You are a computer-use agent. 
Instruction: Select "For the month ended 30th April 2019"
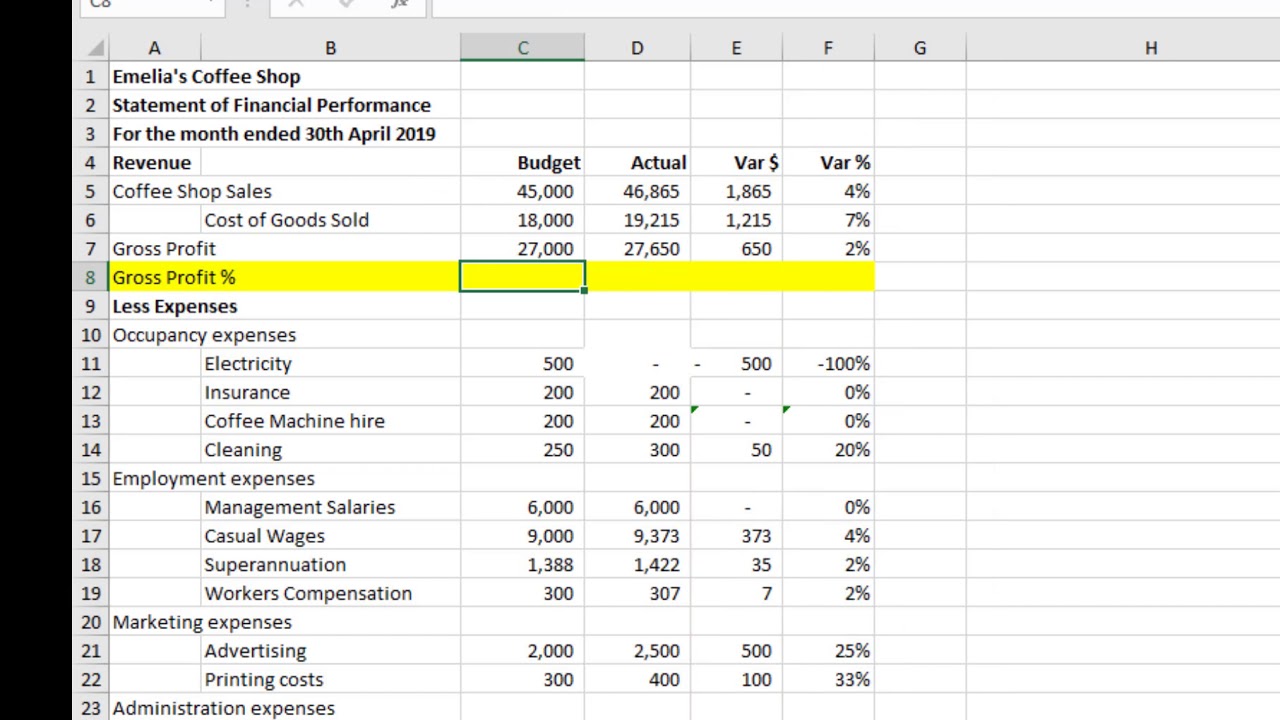pyautogui.click(x=274, y=134)
